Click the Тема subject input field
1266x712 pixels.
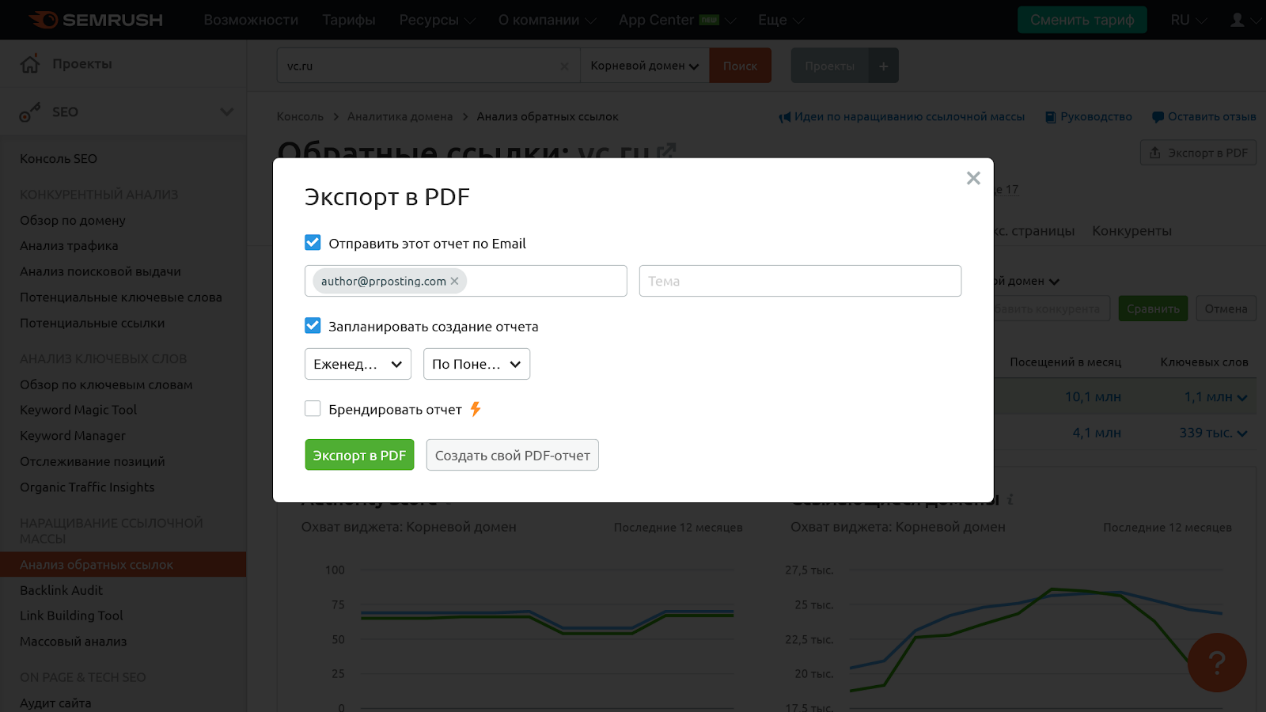(x=800, y=281)
